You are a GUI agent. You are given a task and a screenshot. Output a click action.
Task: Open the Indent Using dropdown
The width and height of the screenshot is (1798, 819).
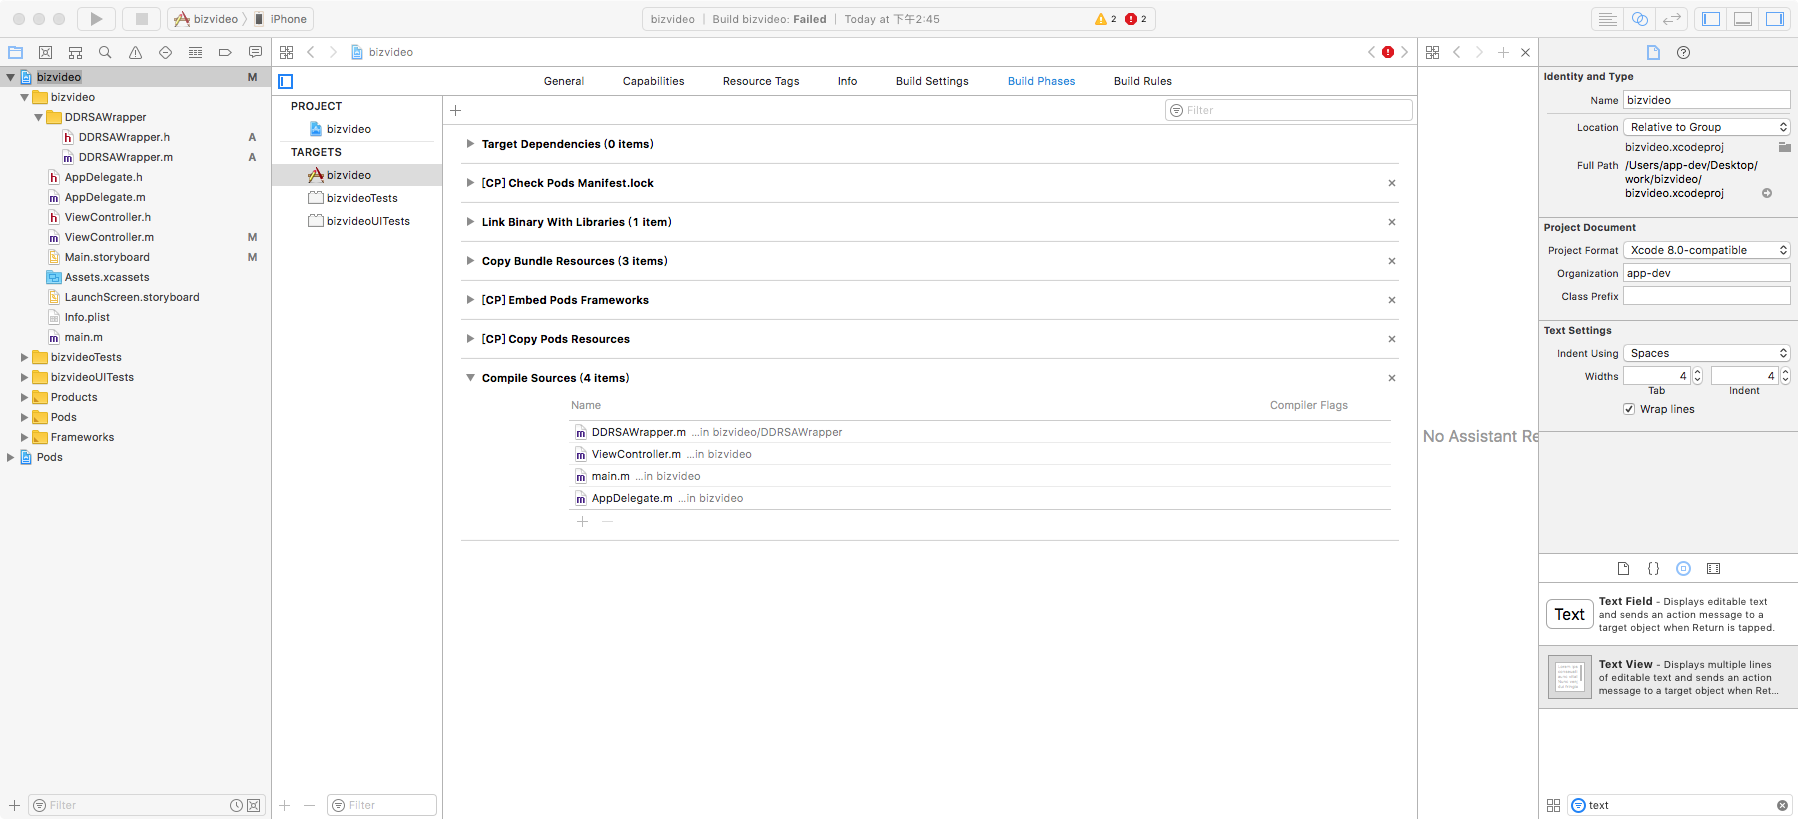[1707, 353]
